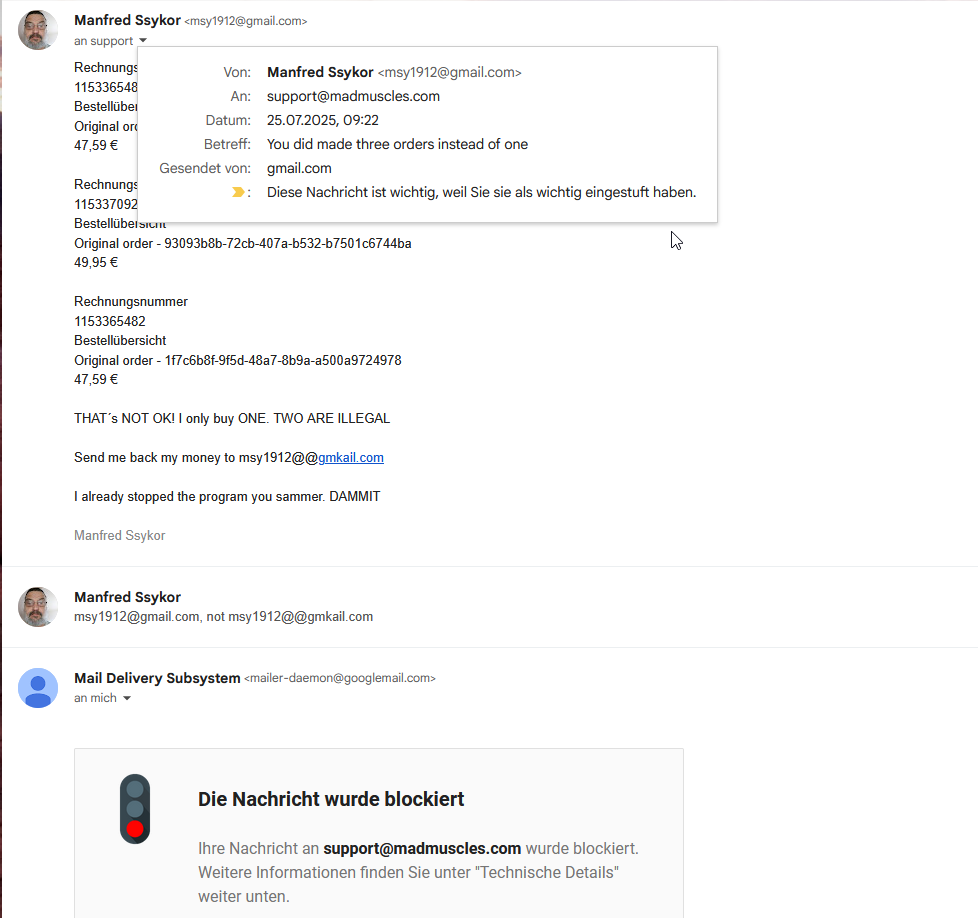Click the mailer-daemon@googlemail.com sender address
This screenshot has width=978, height=918.
coord(340,678)
